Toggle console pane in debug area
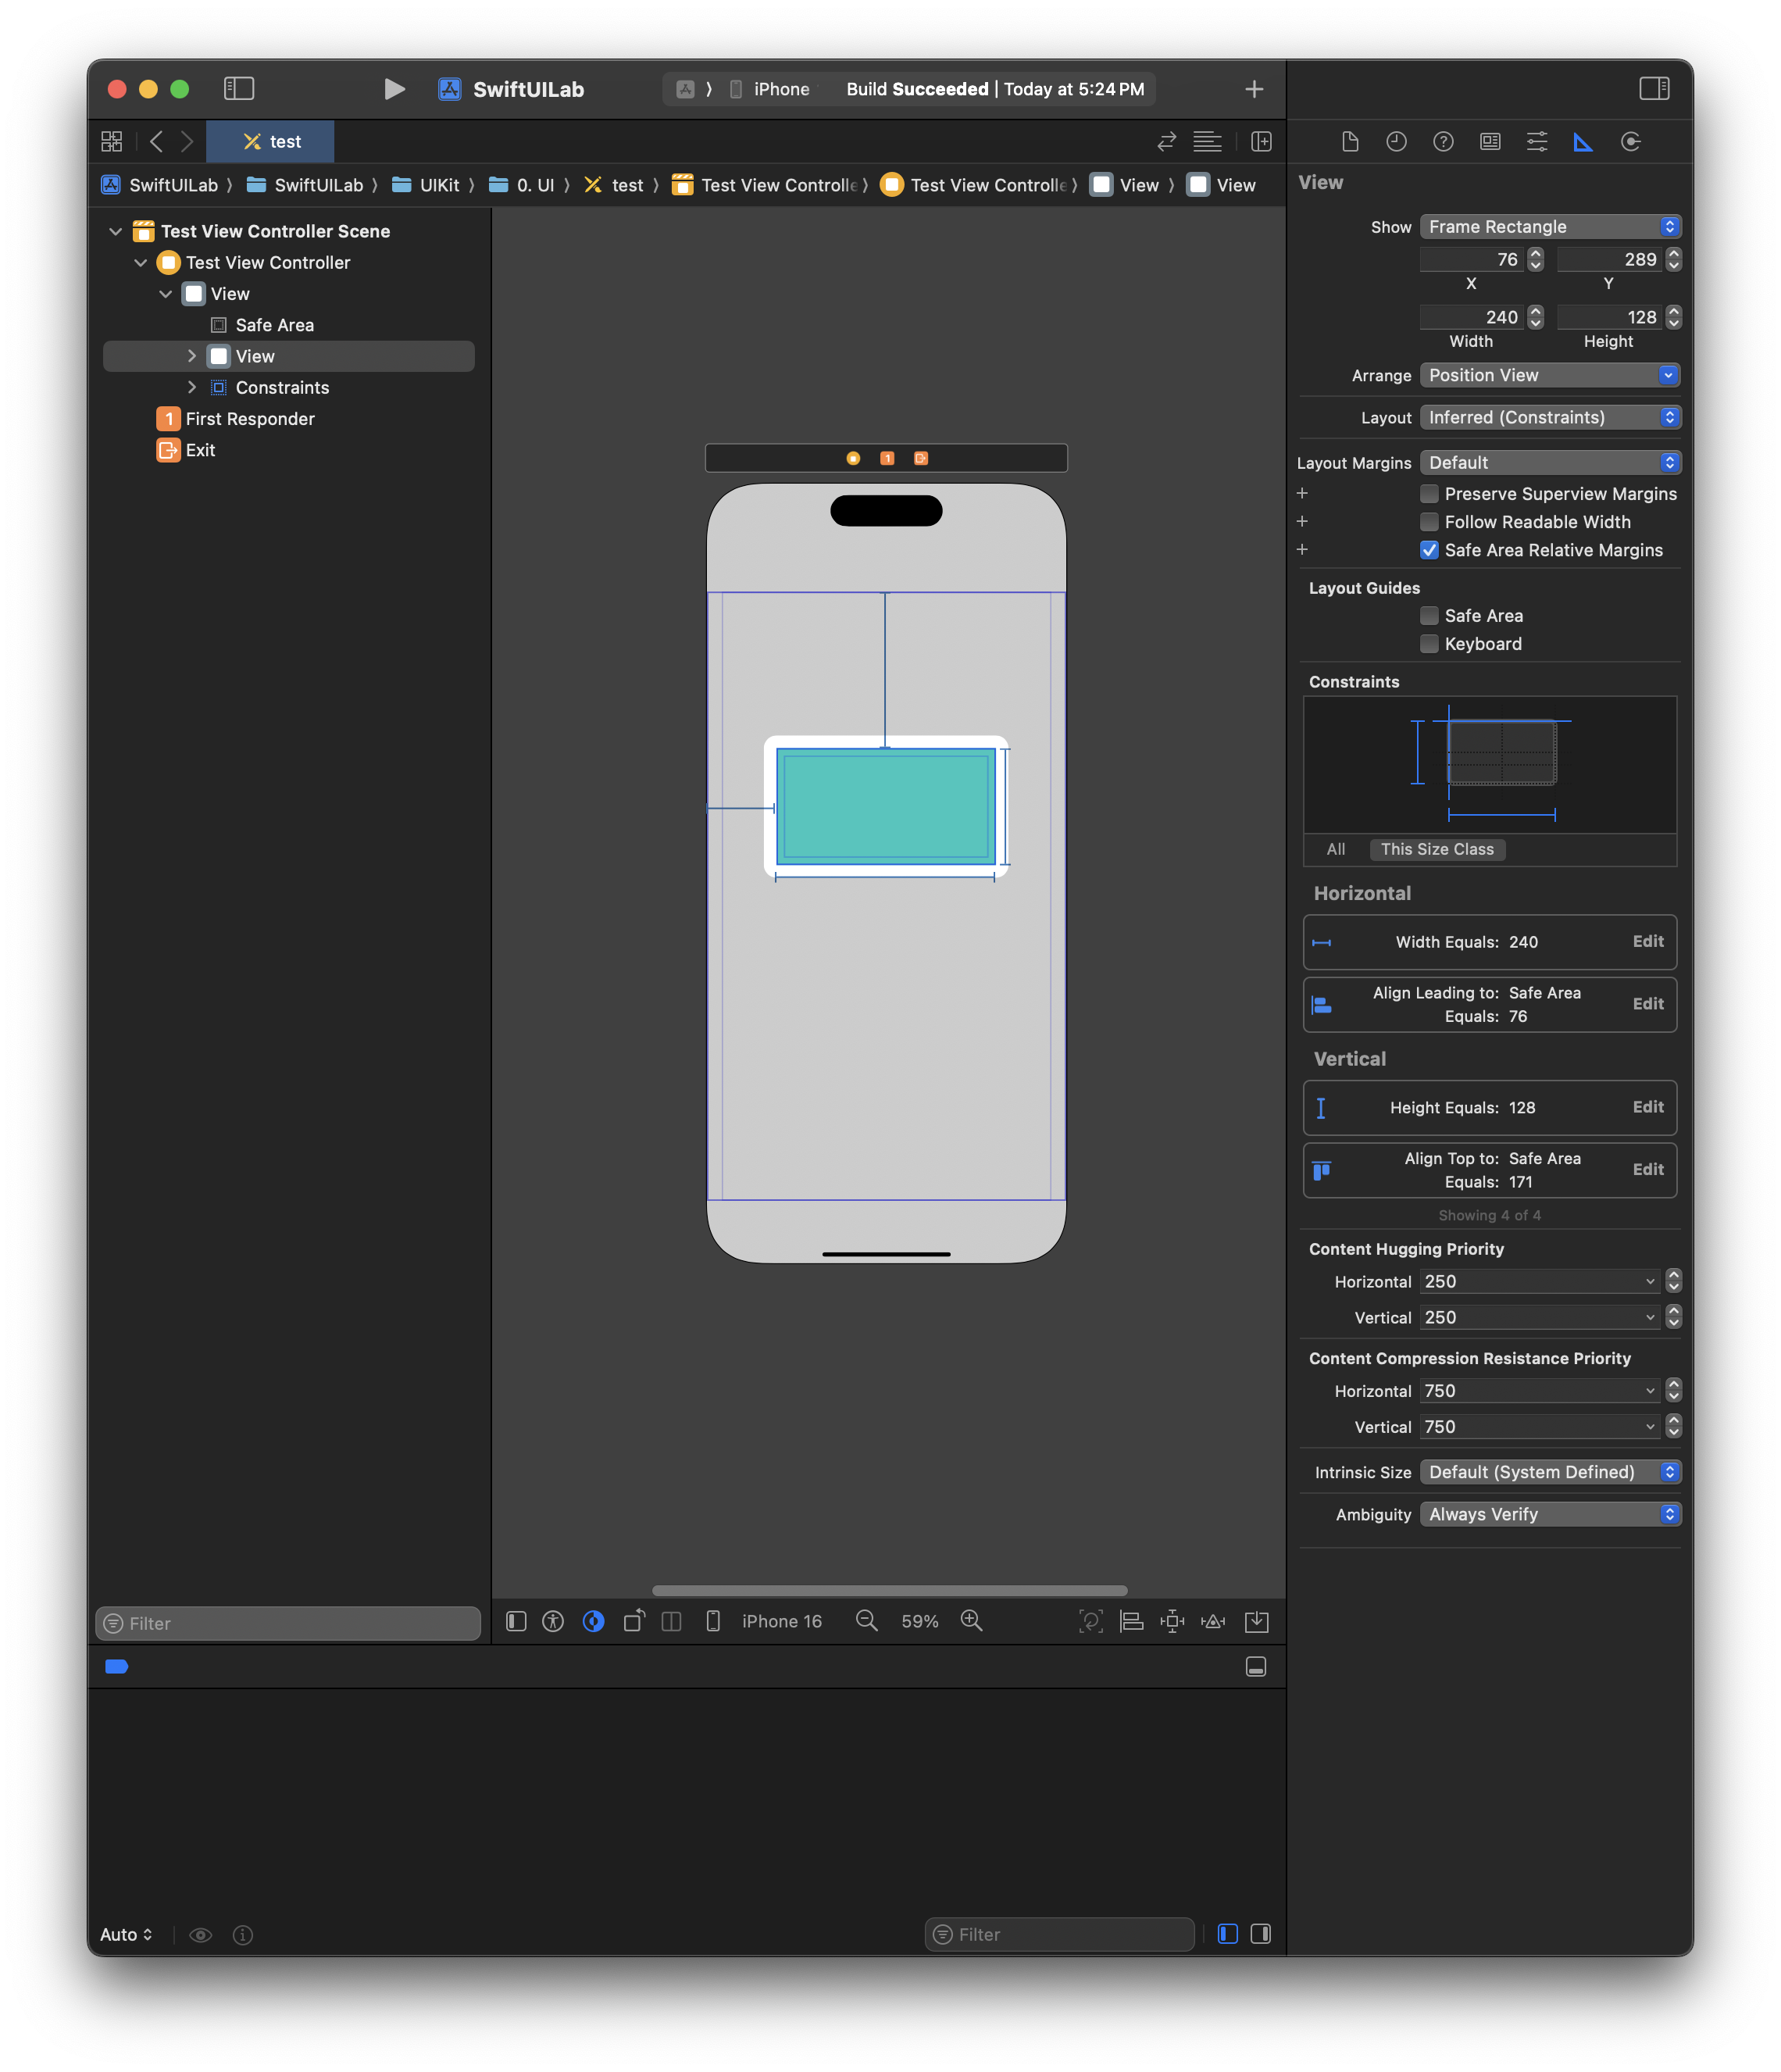1781x2072 pixels. (x=1260, y=1933)
